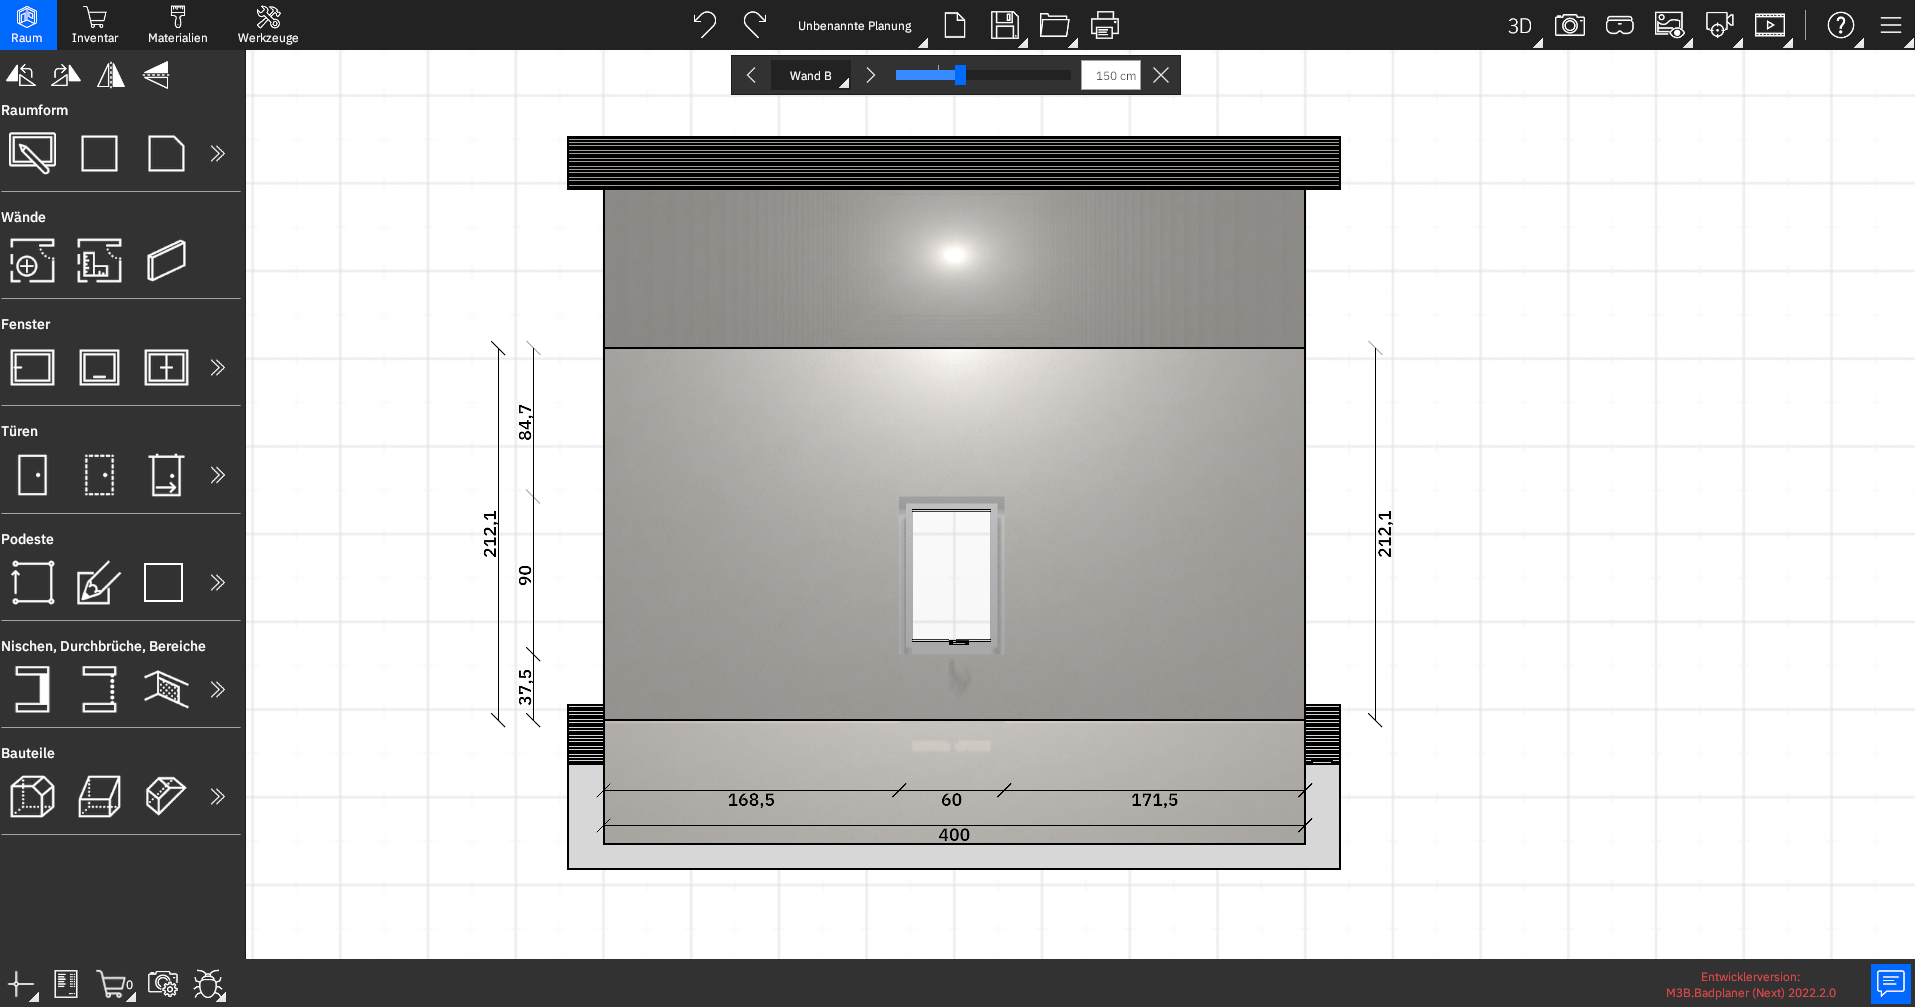
Task: Open the Wand B dropdown
Action: tap(811, 75)
